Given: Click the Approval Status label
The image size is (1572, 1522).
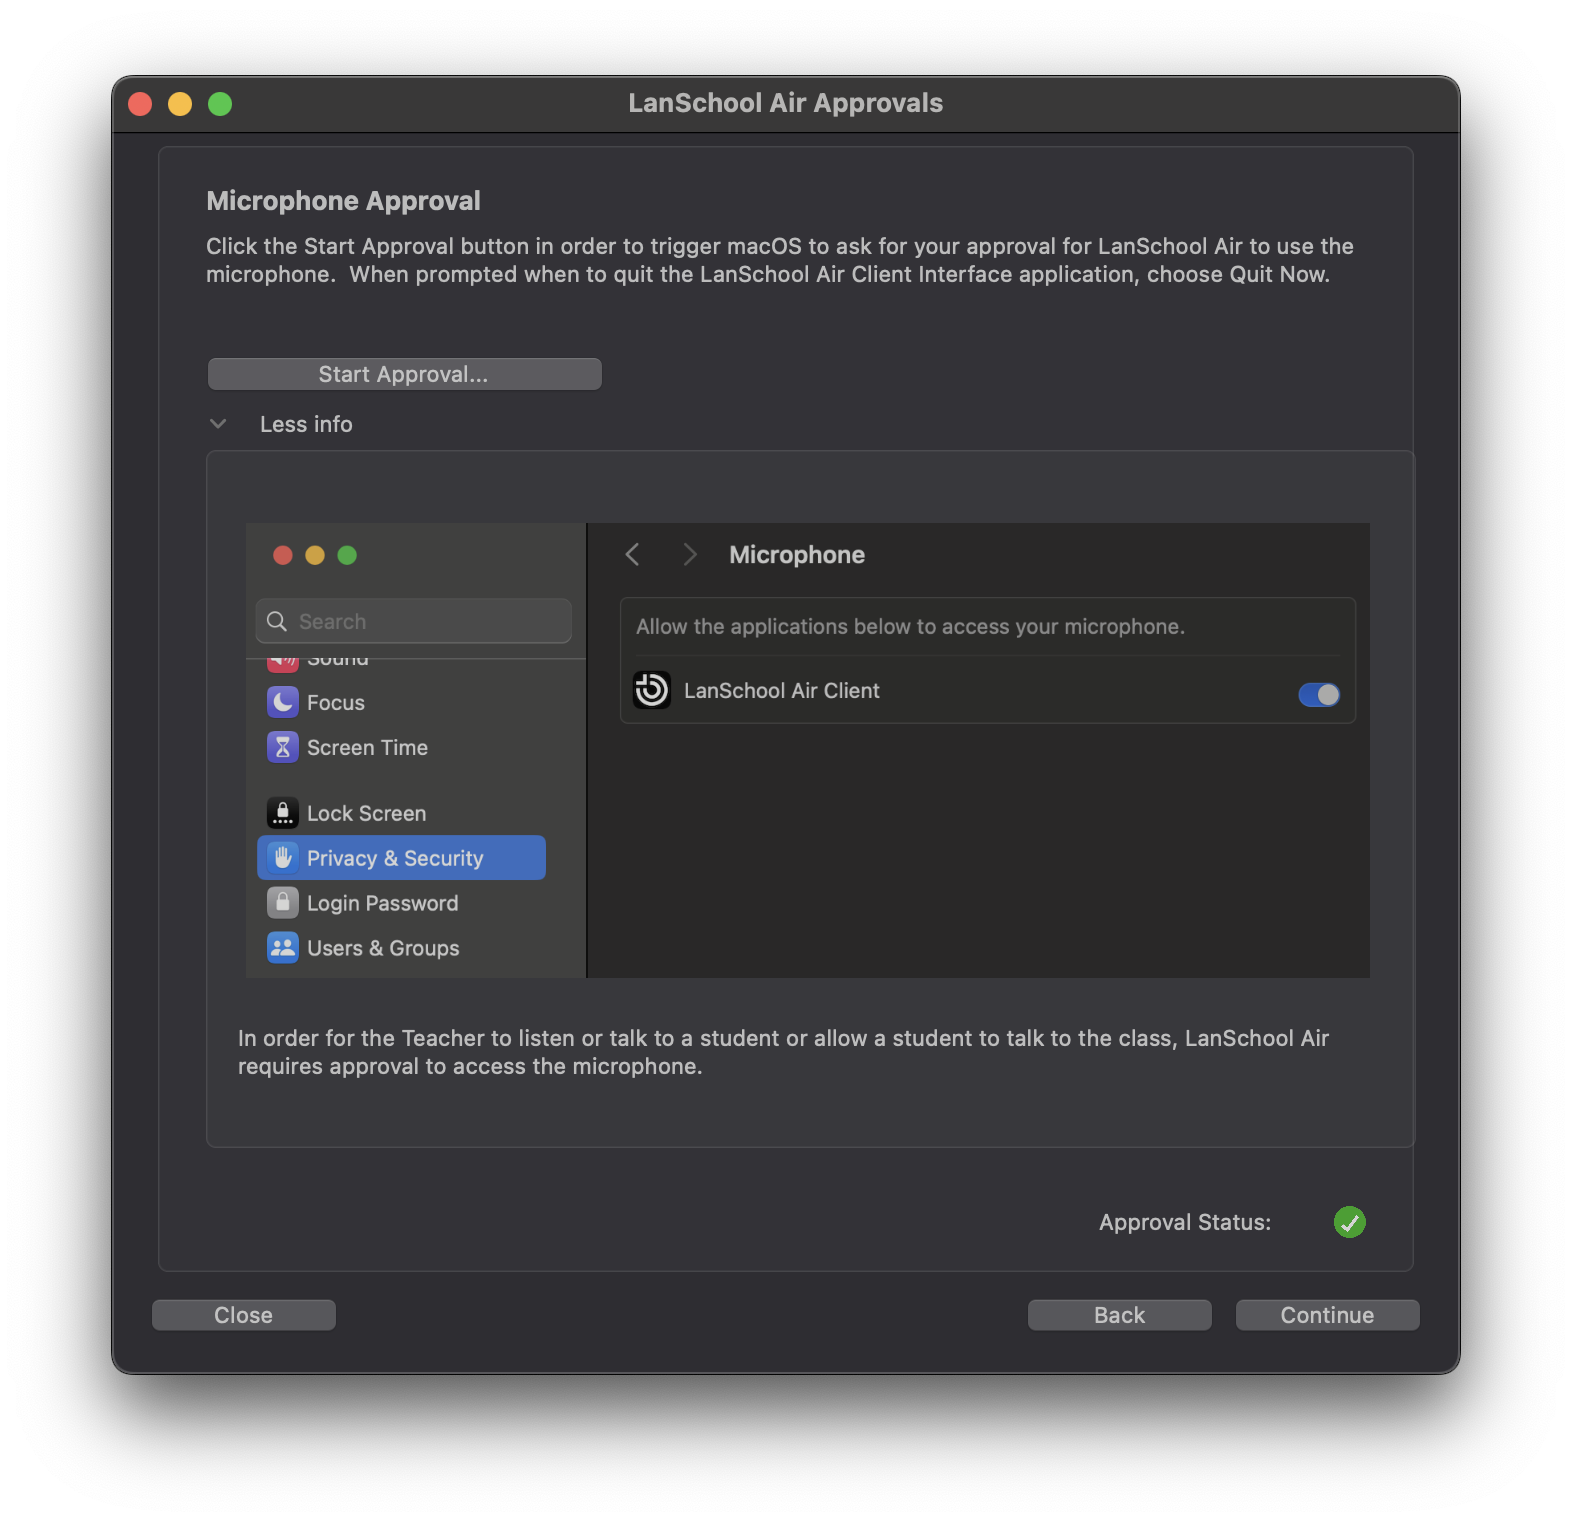Looking at the screenshot, I should point(1185,1222).
